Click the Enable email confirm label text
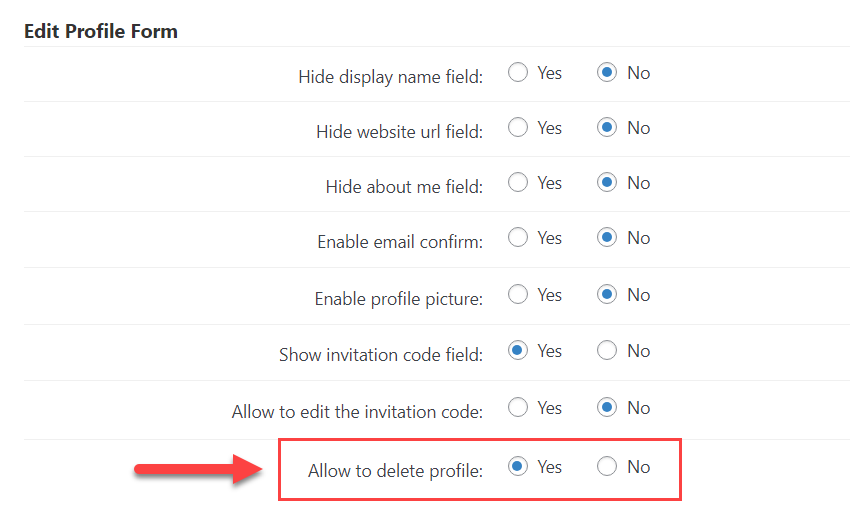850x510 pixels. tap(400, 241)
